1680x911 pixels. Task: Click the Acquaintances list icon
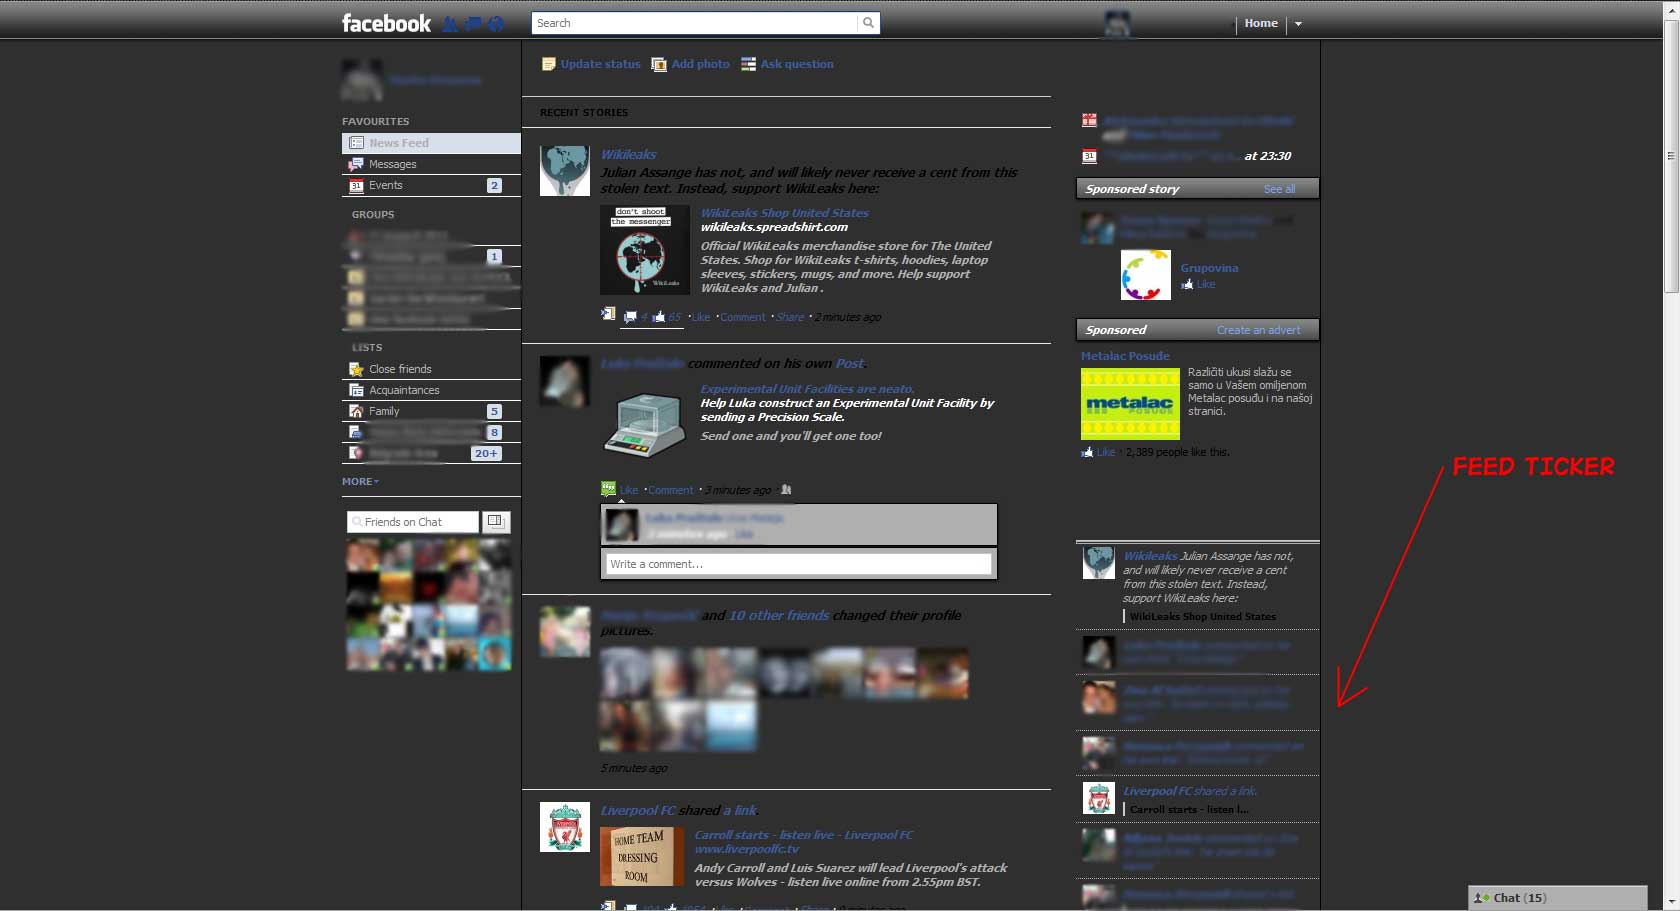coord(356,390)
